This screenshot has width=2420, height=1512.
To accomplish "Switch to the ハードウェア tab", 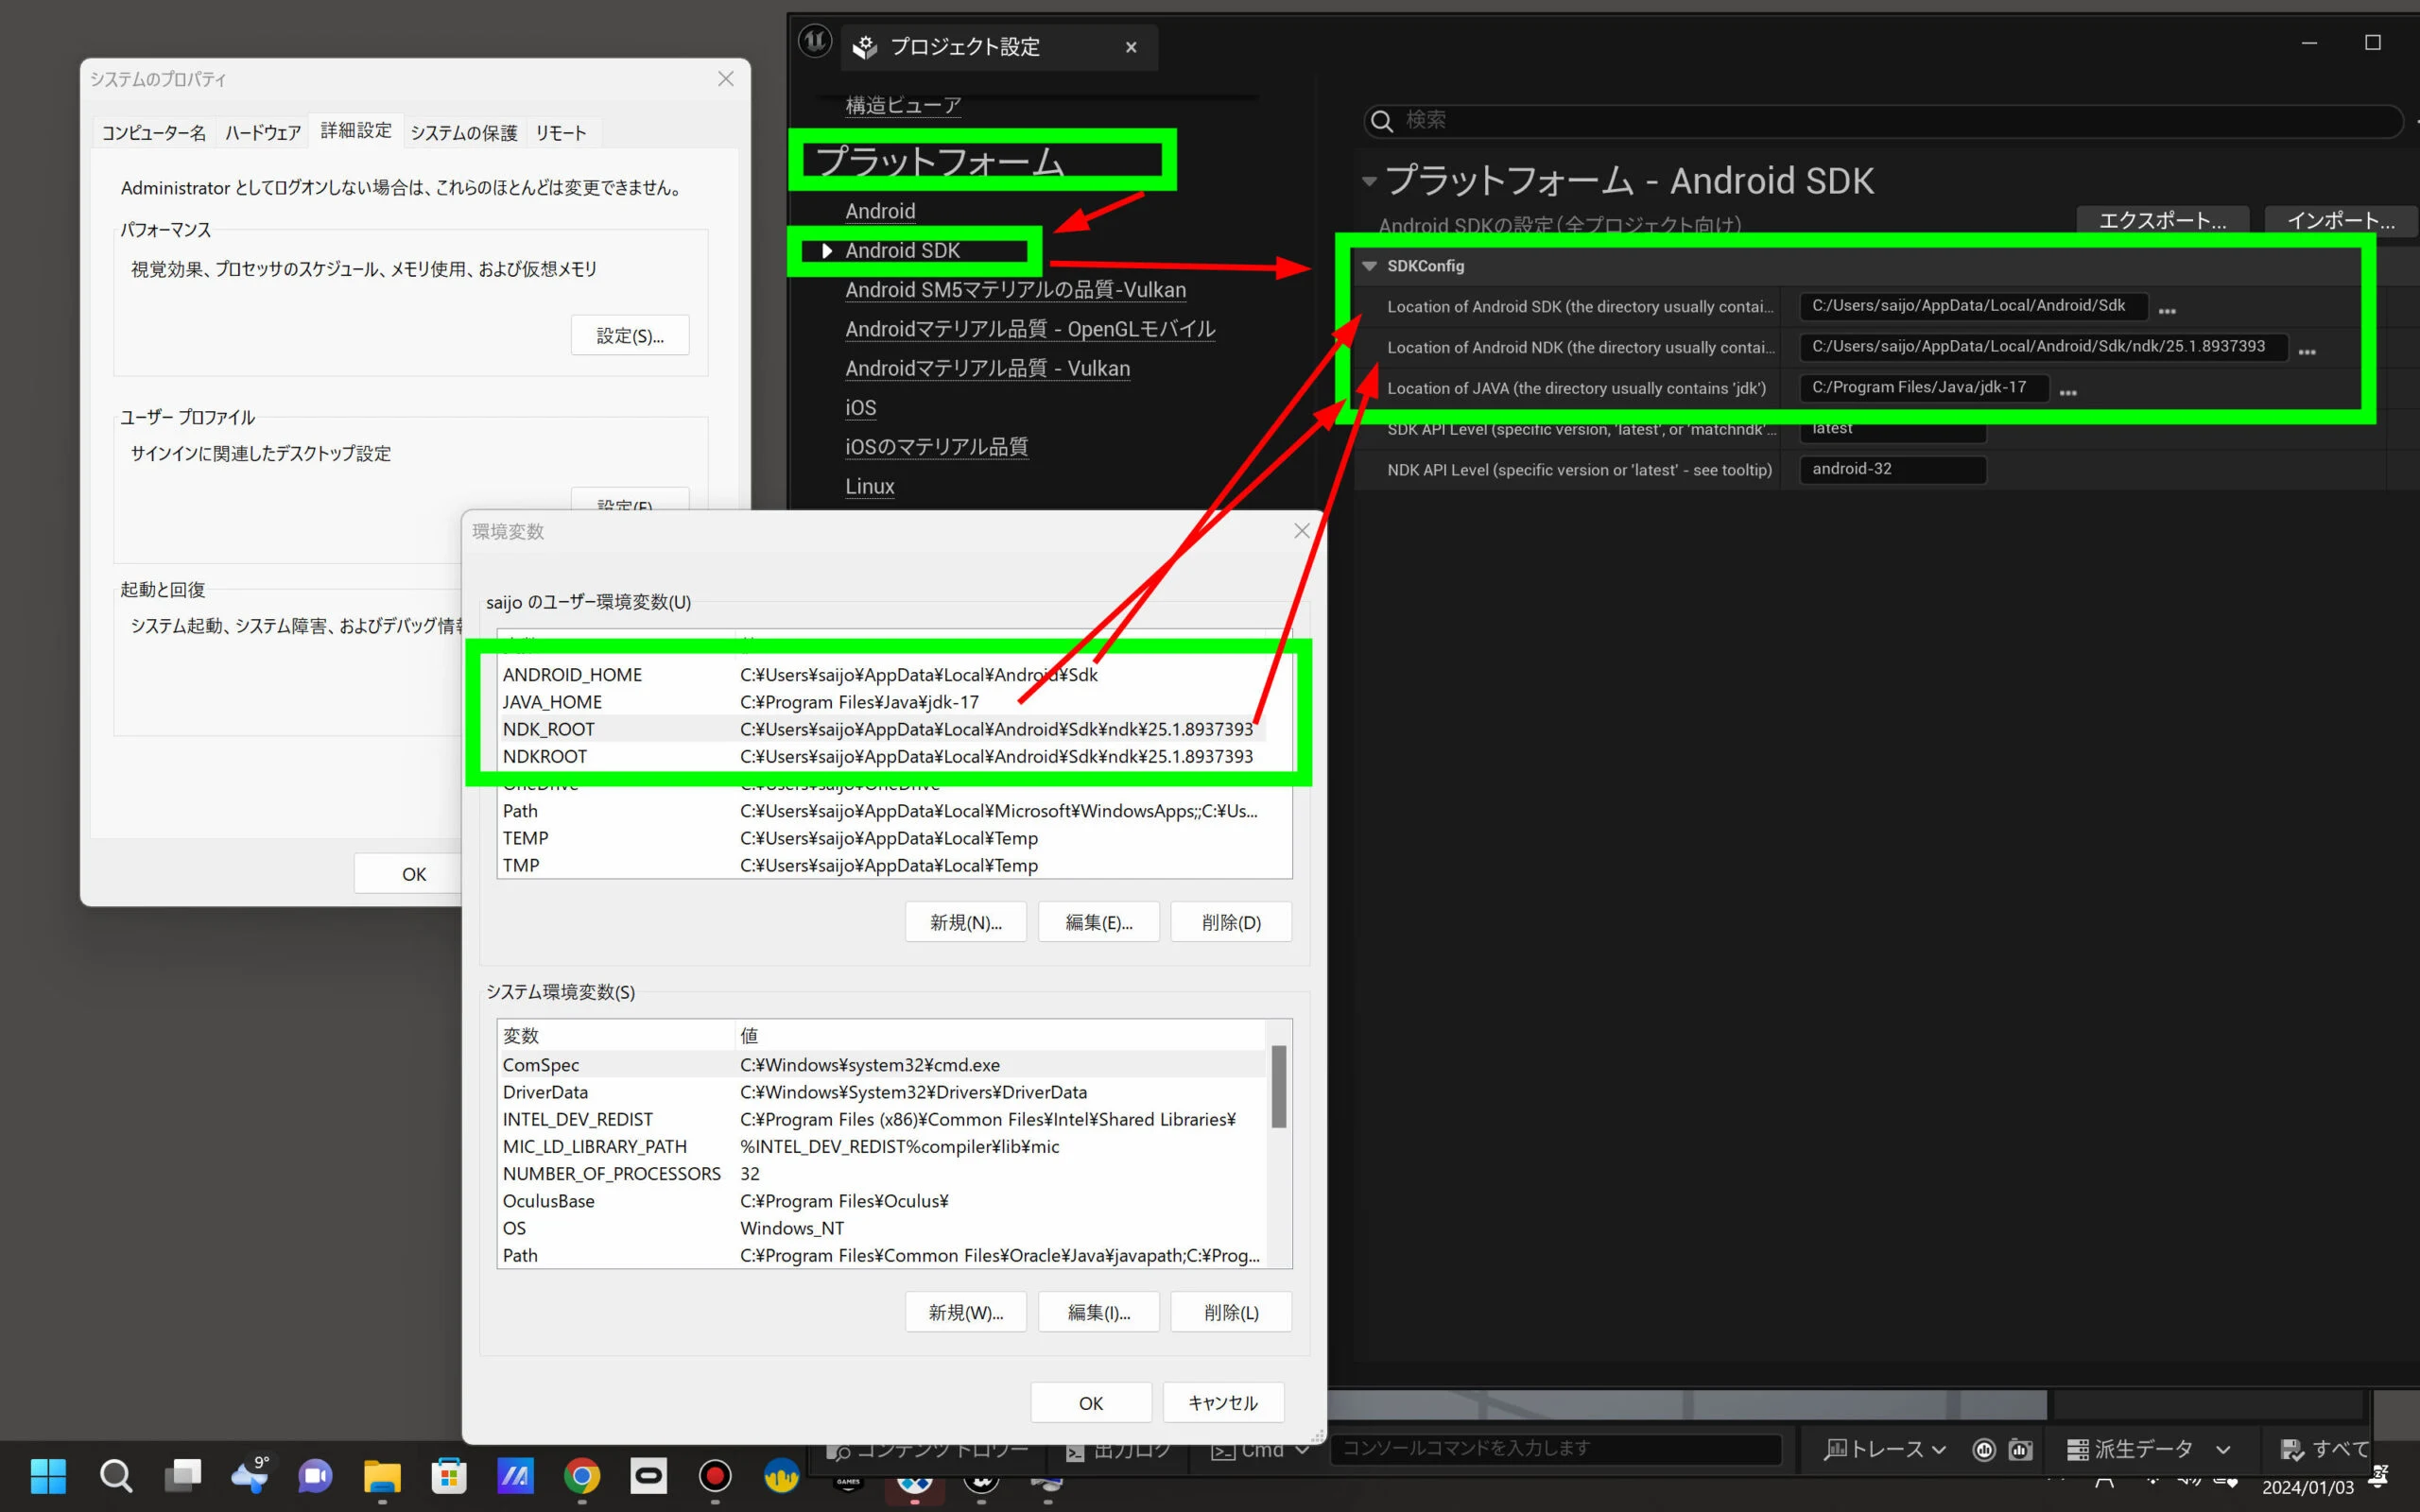I will coord(262,133).
